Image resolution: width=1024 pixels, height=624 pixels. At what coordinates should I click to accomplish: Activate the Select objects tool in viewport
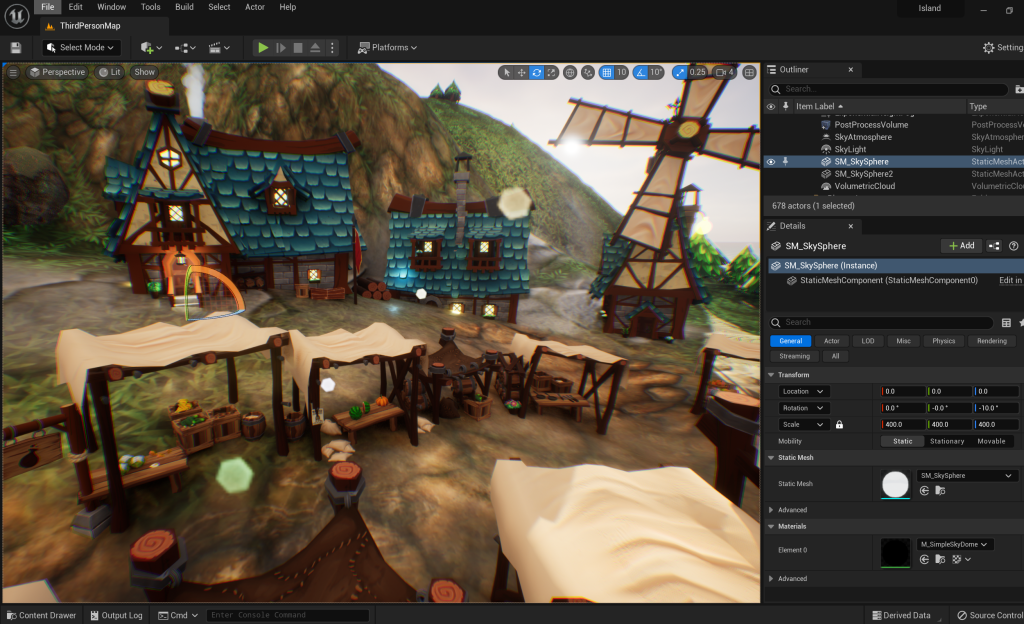click(x=507, y=72)
